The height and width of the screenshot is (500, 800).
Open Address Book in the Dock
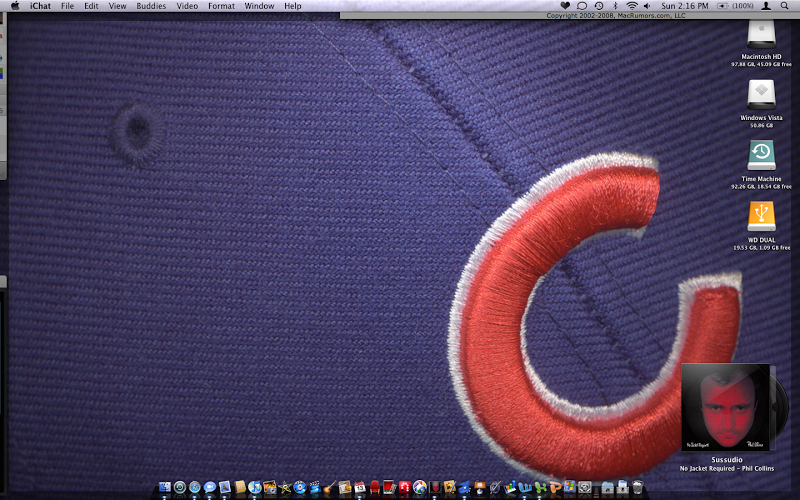240,487
